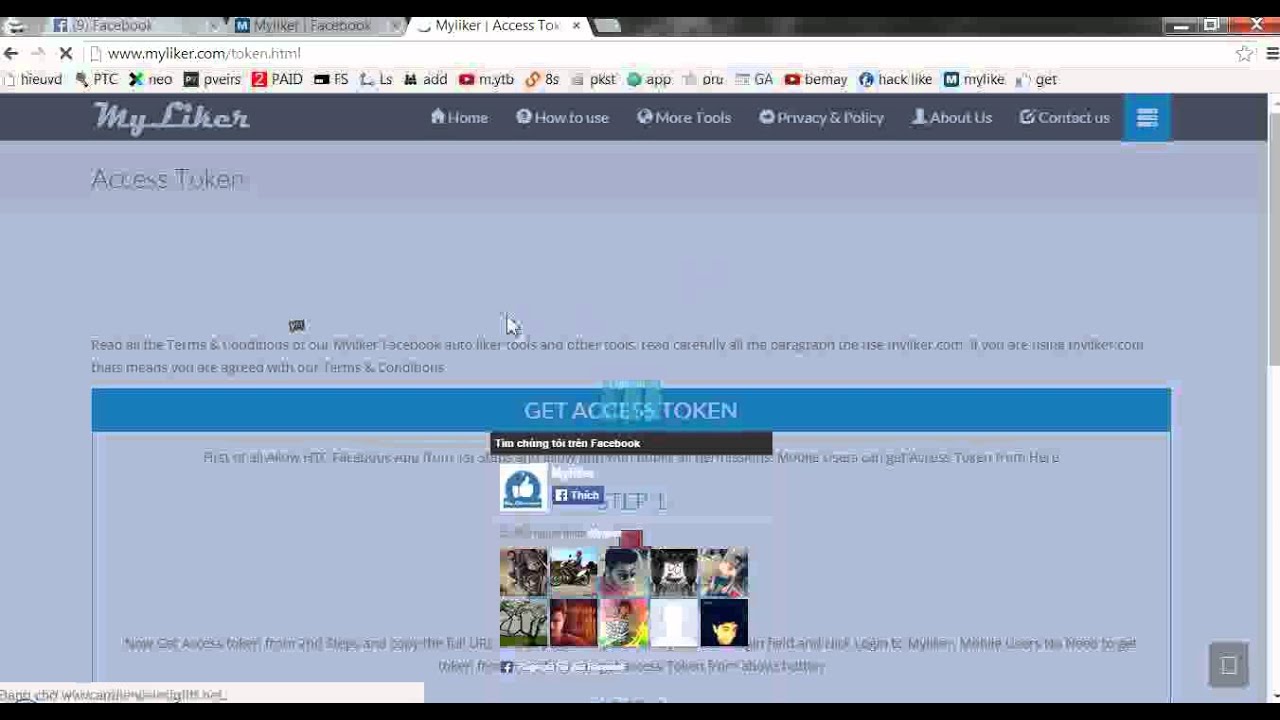Stop loading the current page

coord(66,53)
